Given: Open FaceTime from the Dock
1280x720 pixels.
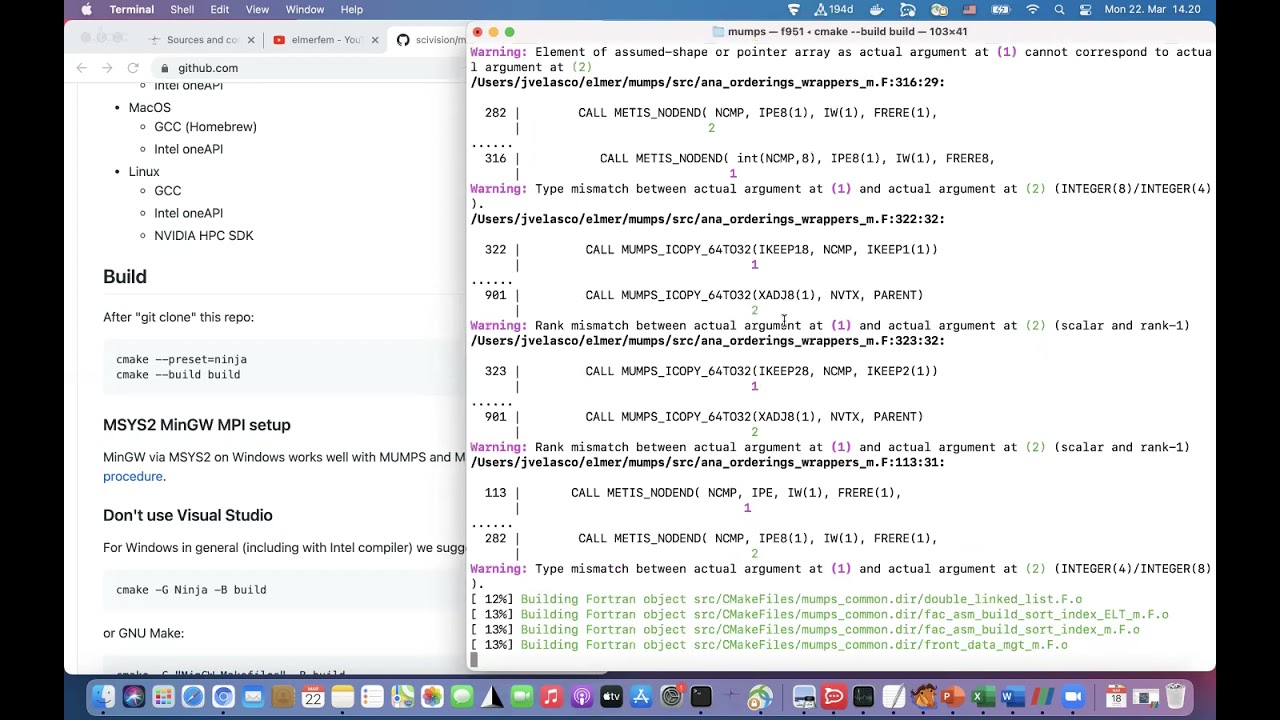Looking at the screenshot, I should pyautogui.click(x=521, y=697).
